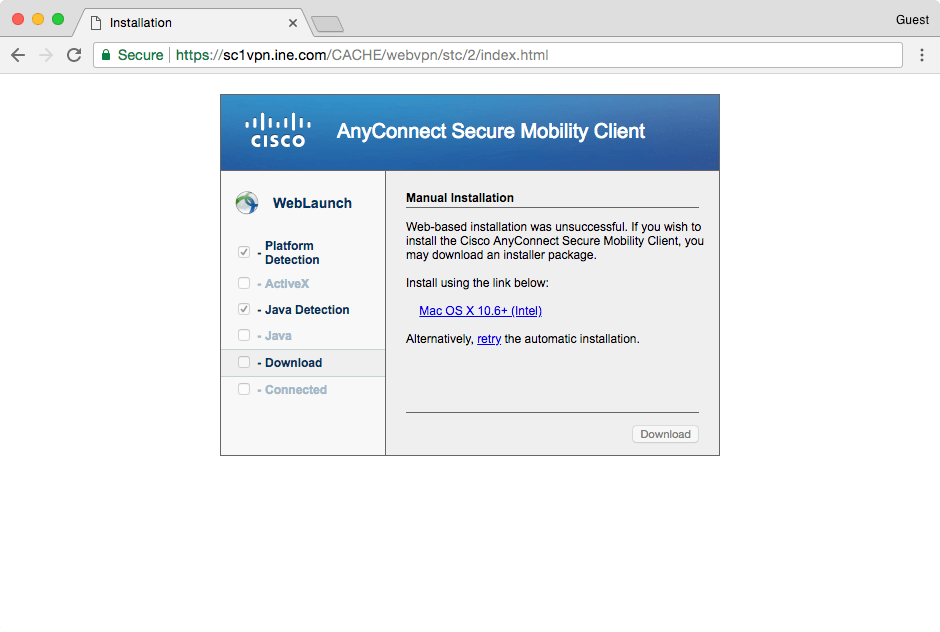The image size is (940, 632).
Task: Click the WebLaunch globe icon
Action: [x=246, y=202]
